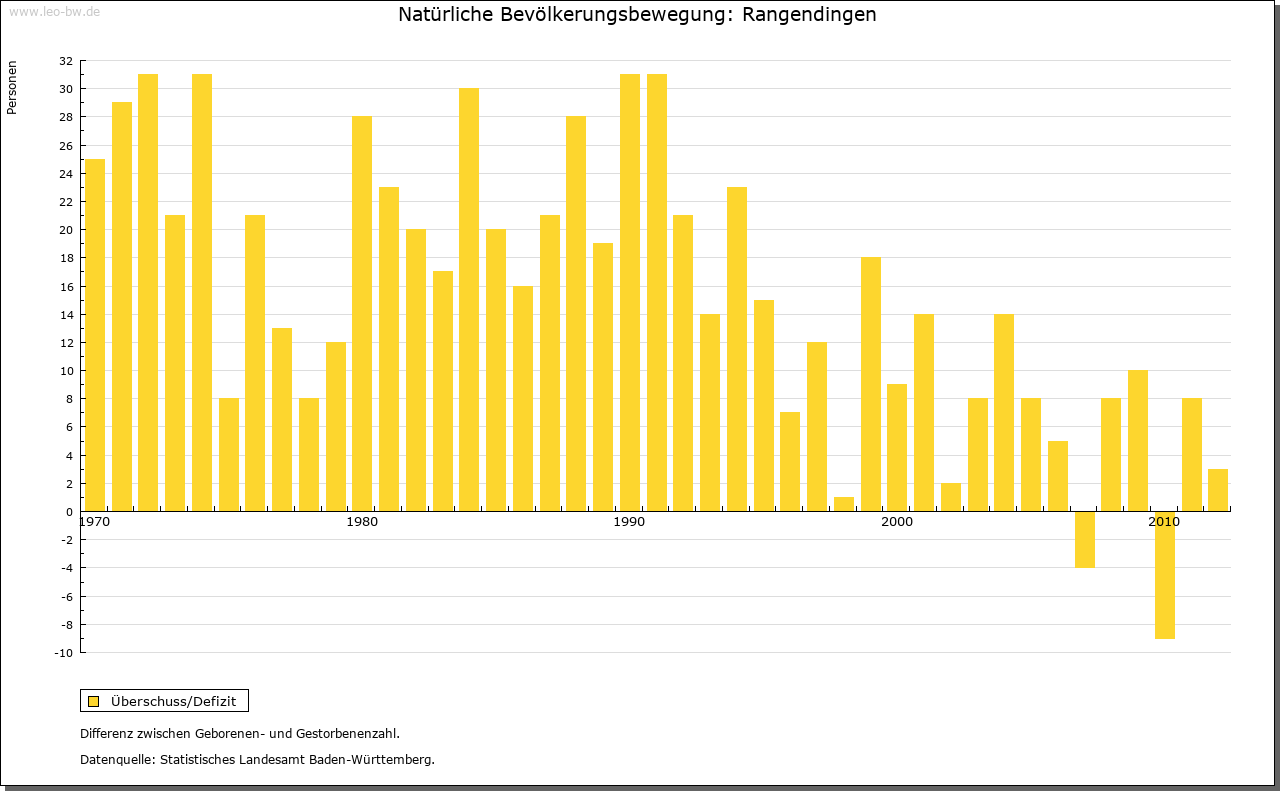Image resolution: width=1280 pixels, height=791 pixels.
Task: Click the yellow Überschuss/Defizit legend swatch
Action: coord(93,701)
